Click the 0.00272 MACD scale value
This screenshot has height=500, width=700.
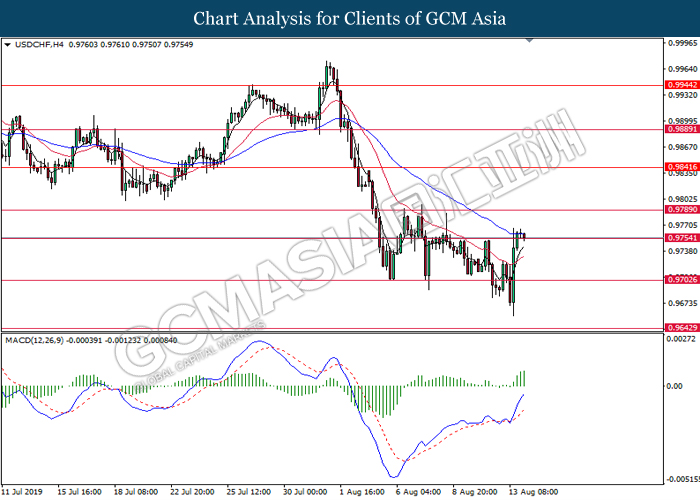tap(681, 339)
